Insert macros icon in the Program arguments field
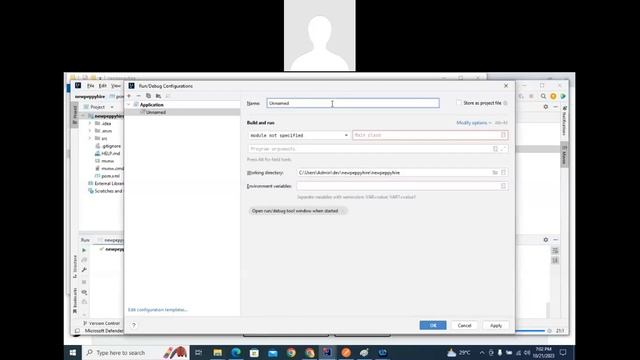640x360 pixels. tap(495, 149)
